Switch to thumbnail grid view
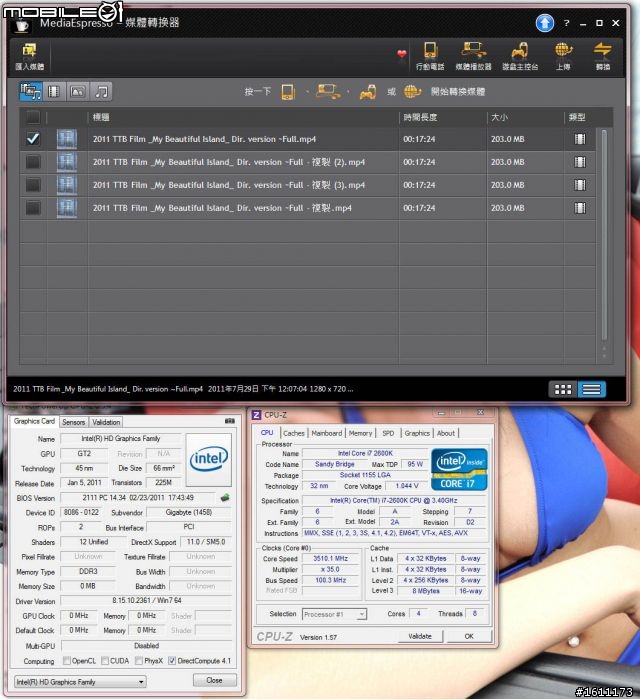Viewport: 640px width, 700px height. (562, 389)
